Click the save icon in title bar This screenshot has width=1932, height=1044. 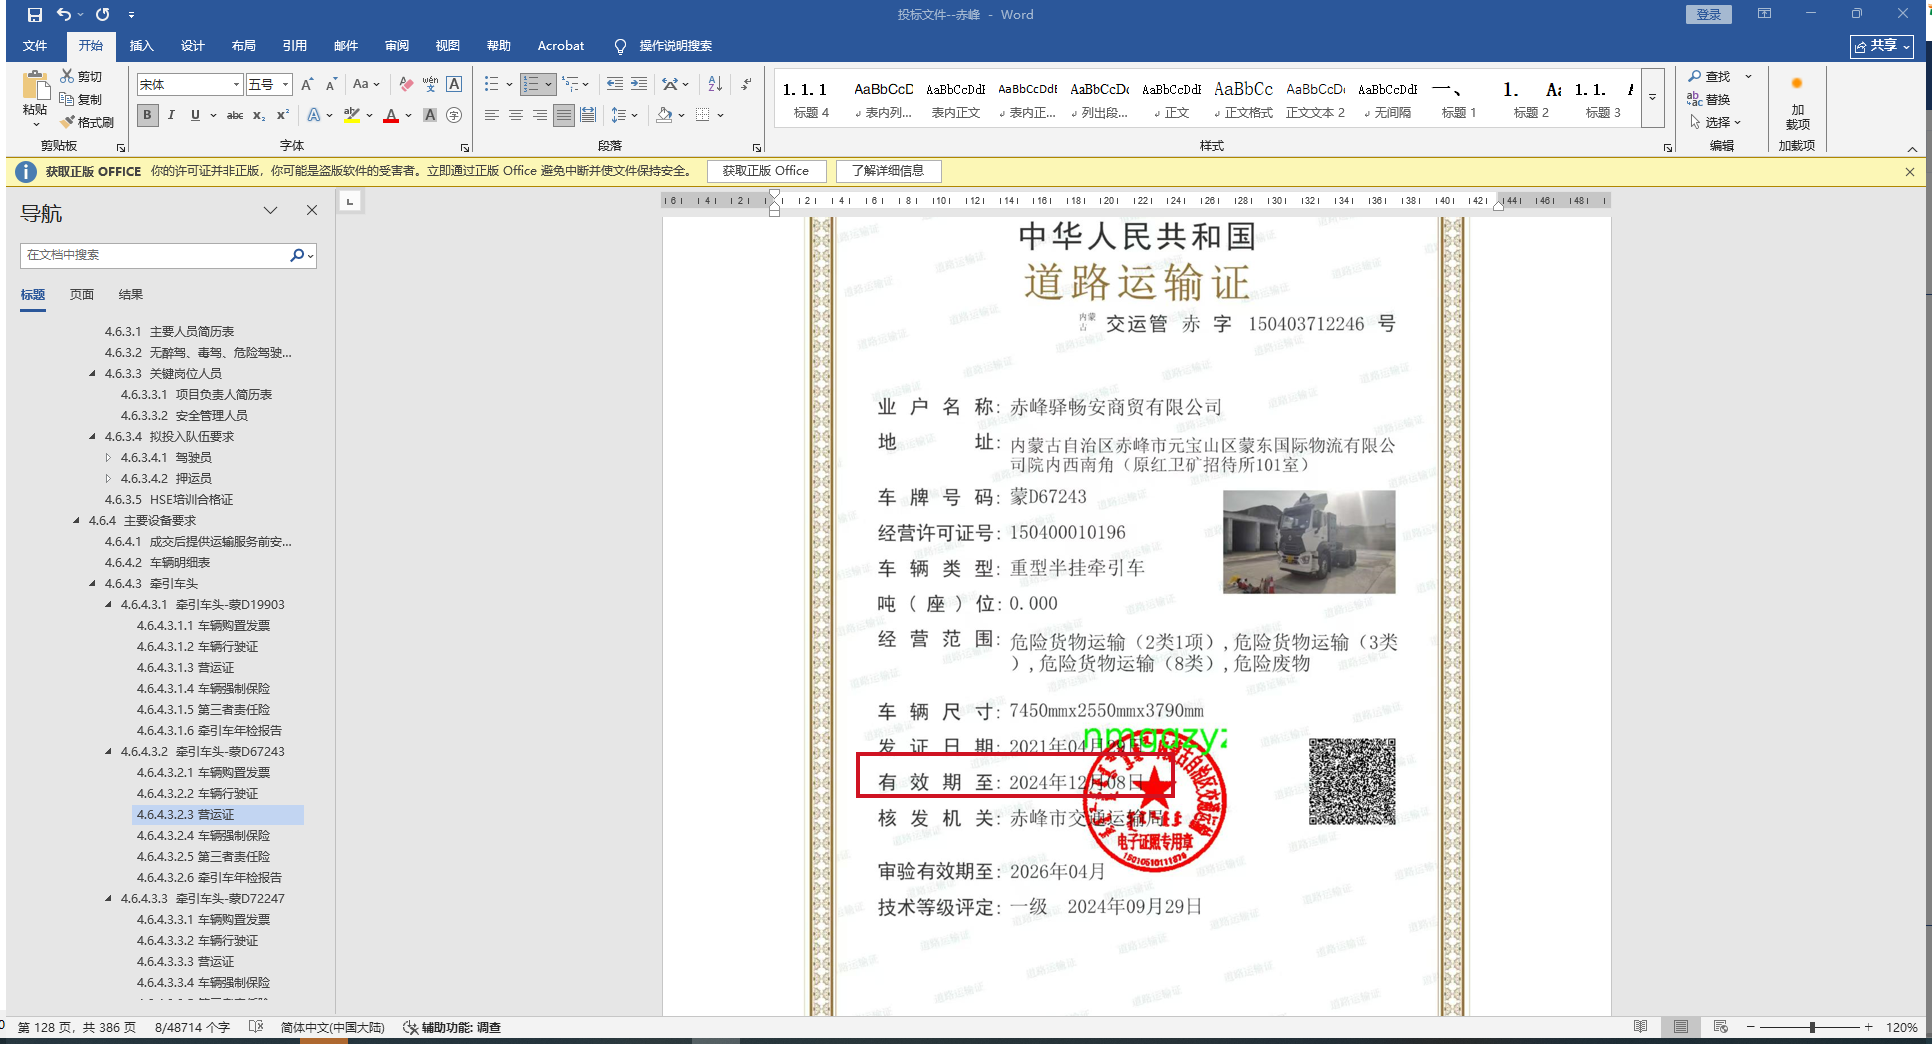(35, 15)
